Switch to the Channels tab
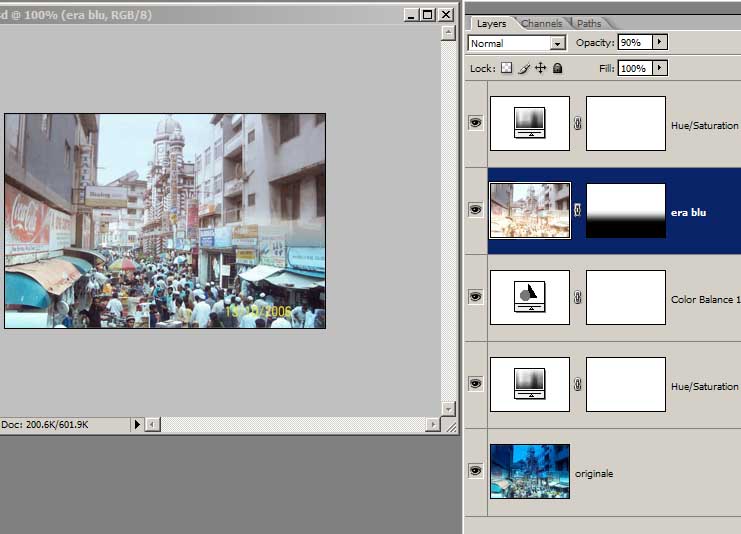741x534 pixels. click(542, 23)
